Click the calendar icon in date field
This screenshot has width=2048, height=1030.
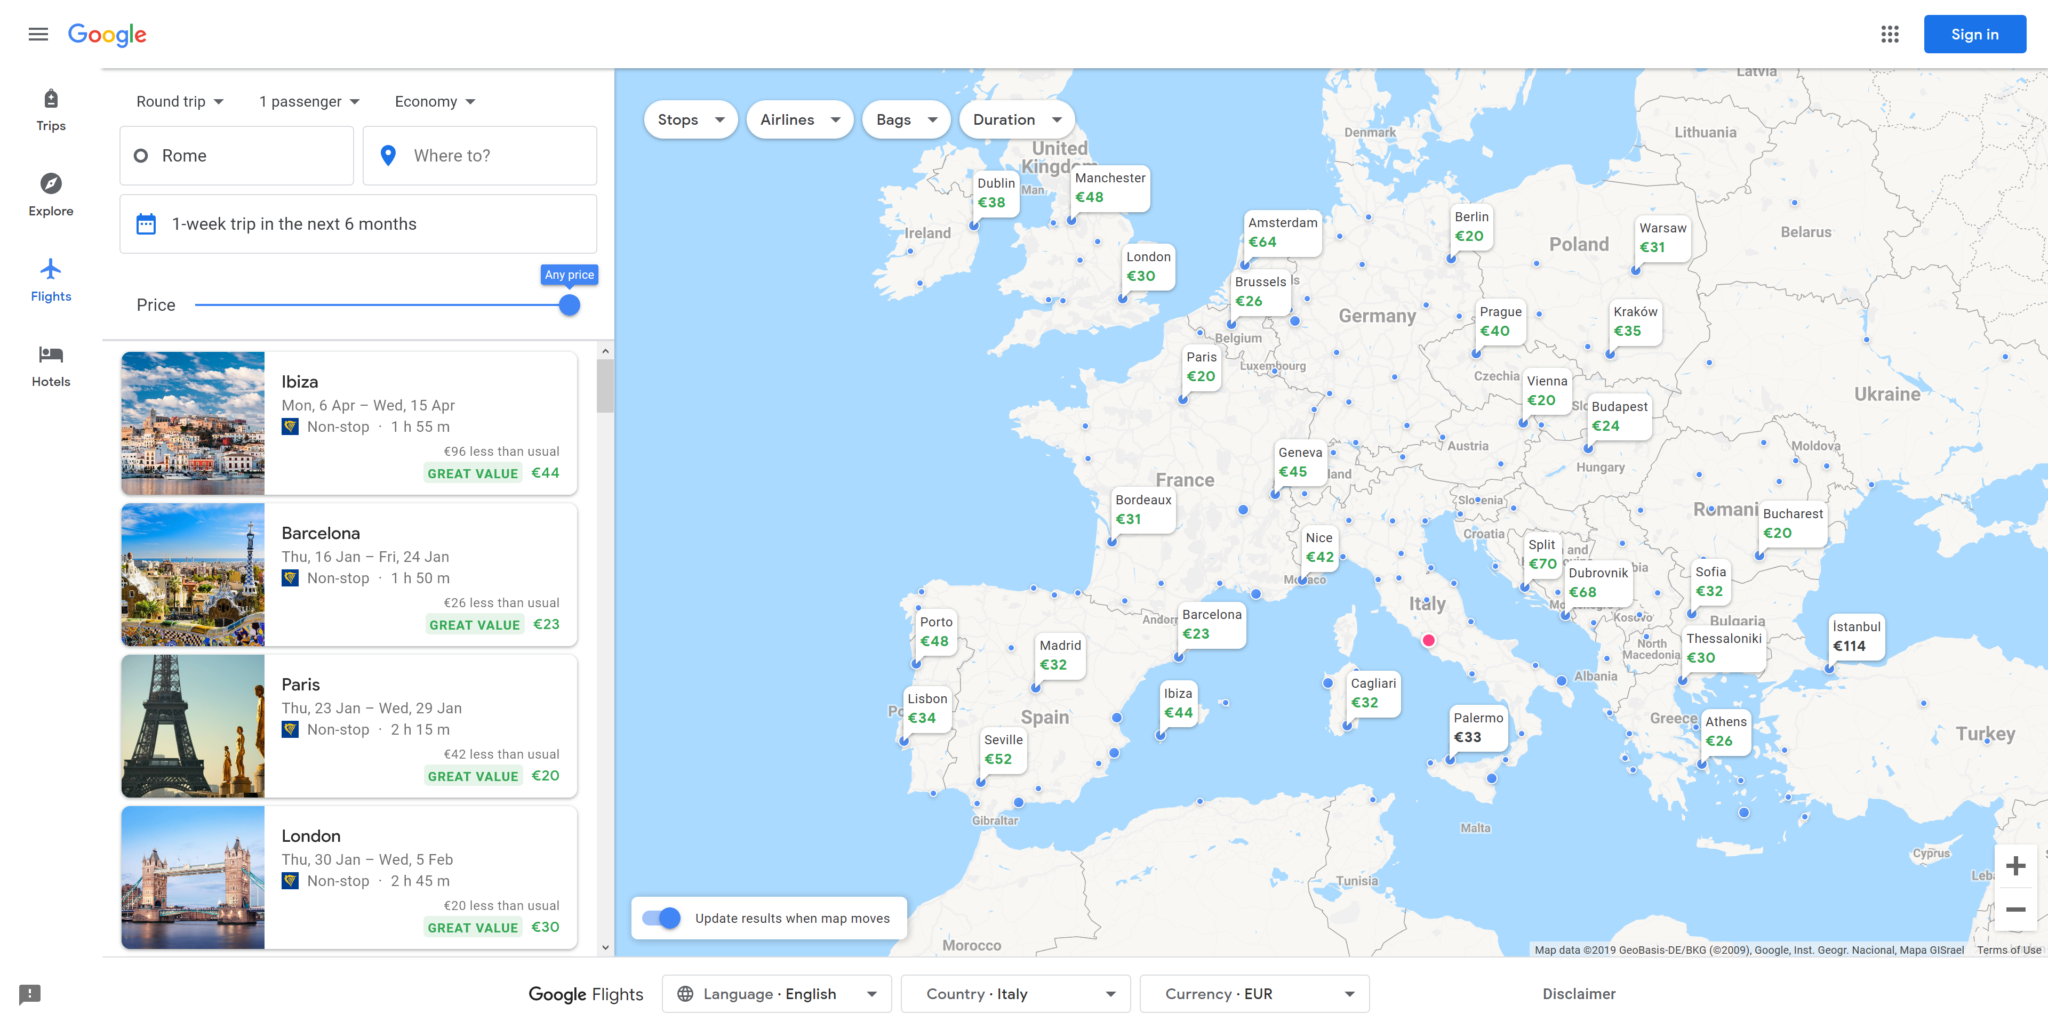pyautogui.click(x=146, y=224)
